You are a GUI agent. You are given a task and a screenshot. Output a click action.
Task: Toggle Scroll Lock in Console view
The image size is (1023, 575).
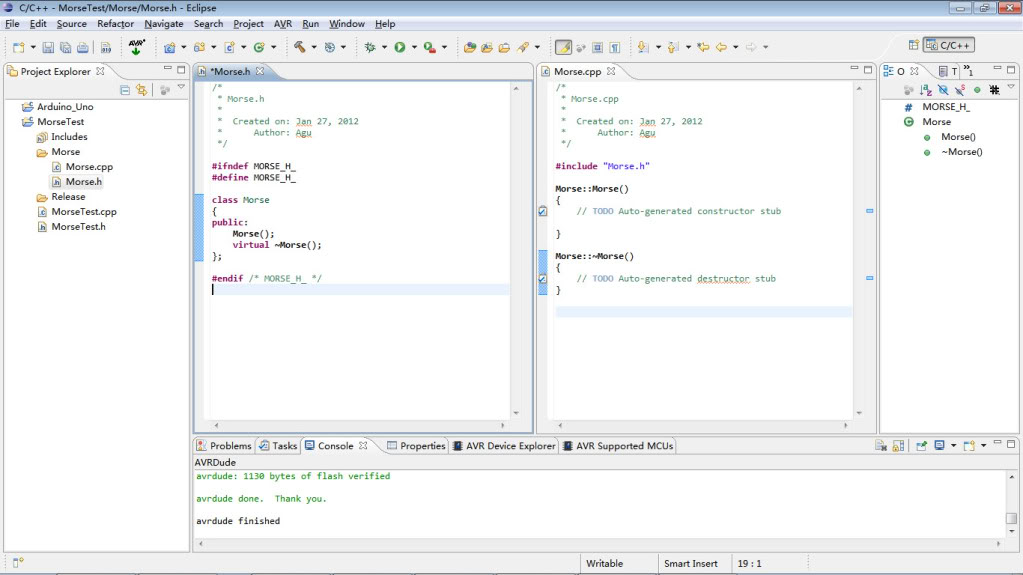coord(899,446)
